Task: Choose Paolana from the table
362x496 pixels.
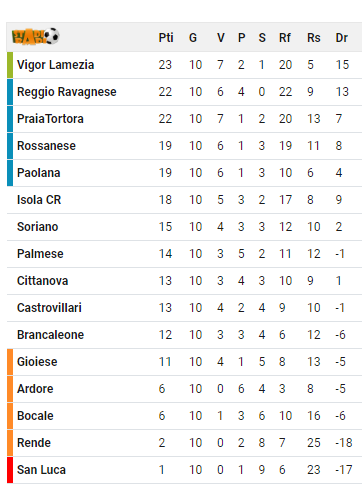Action: point(39,173)
